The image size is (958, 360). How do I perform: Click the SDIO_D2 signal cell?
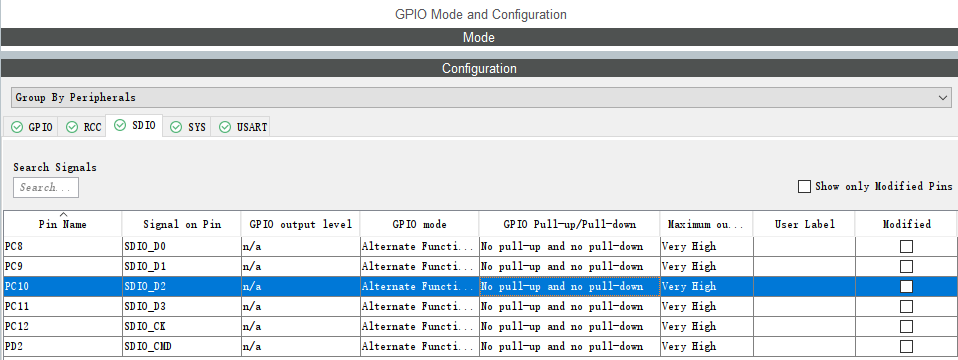pos(182,286)
